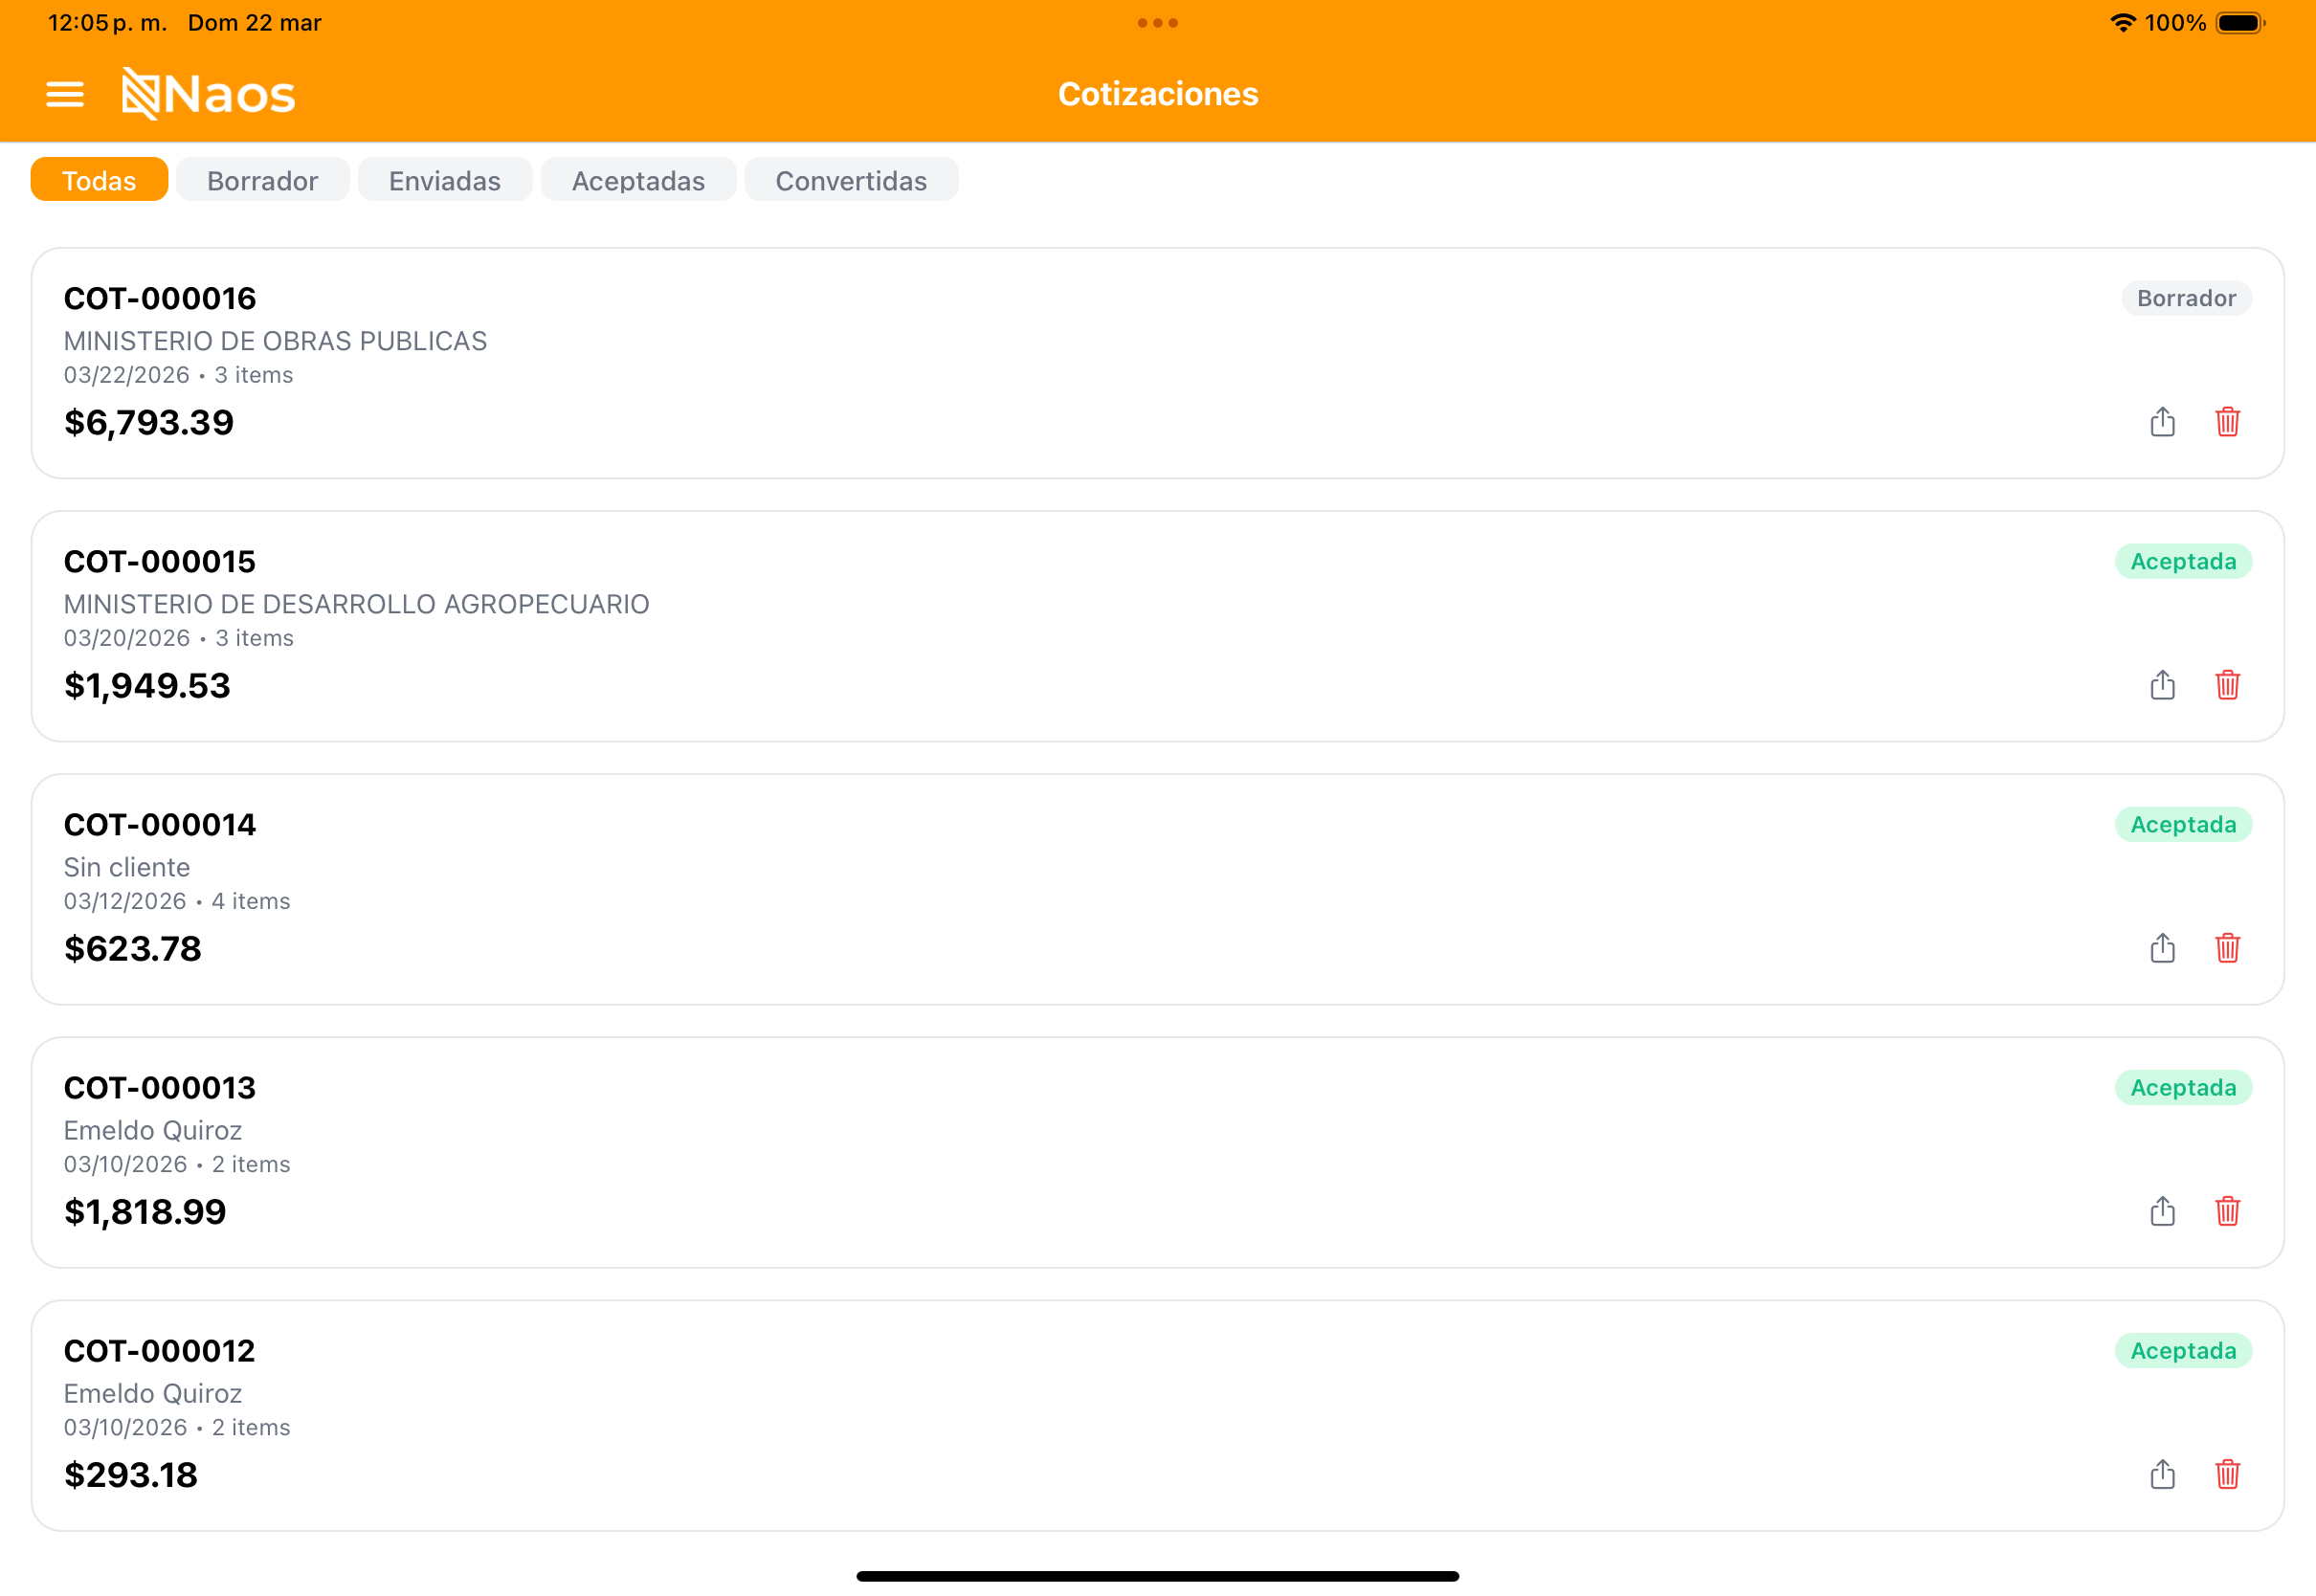2316x1596 pixels.
Task: Click date 03/12/2026 • 4 items
Action: tap(177, 901)
